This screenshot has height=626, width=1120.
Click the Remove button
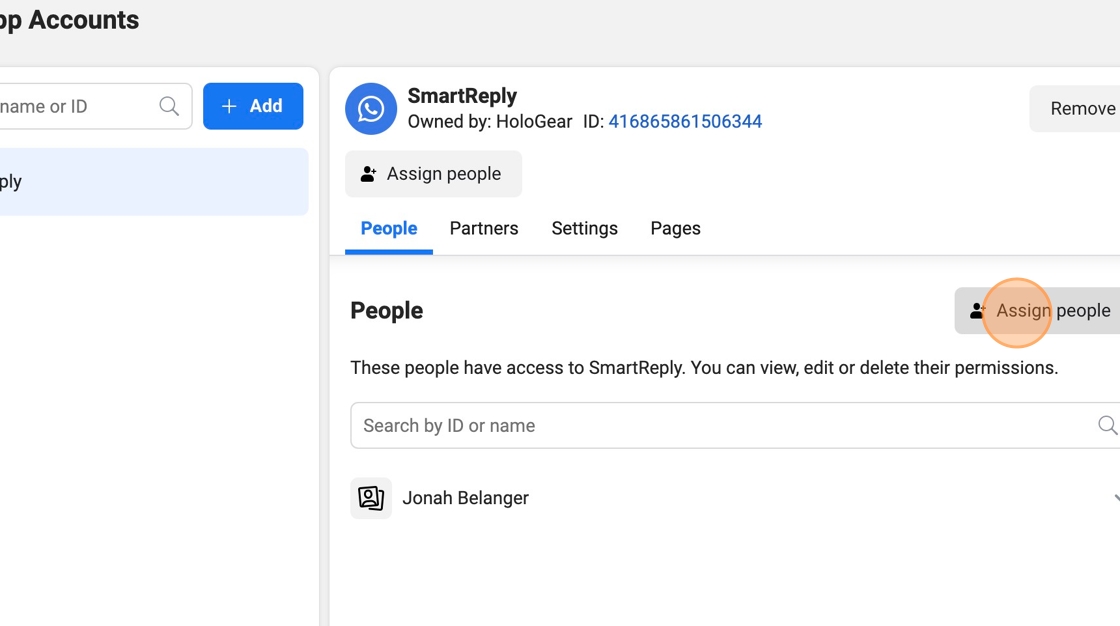pos(1077,109)
